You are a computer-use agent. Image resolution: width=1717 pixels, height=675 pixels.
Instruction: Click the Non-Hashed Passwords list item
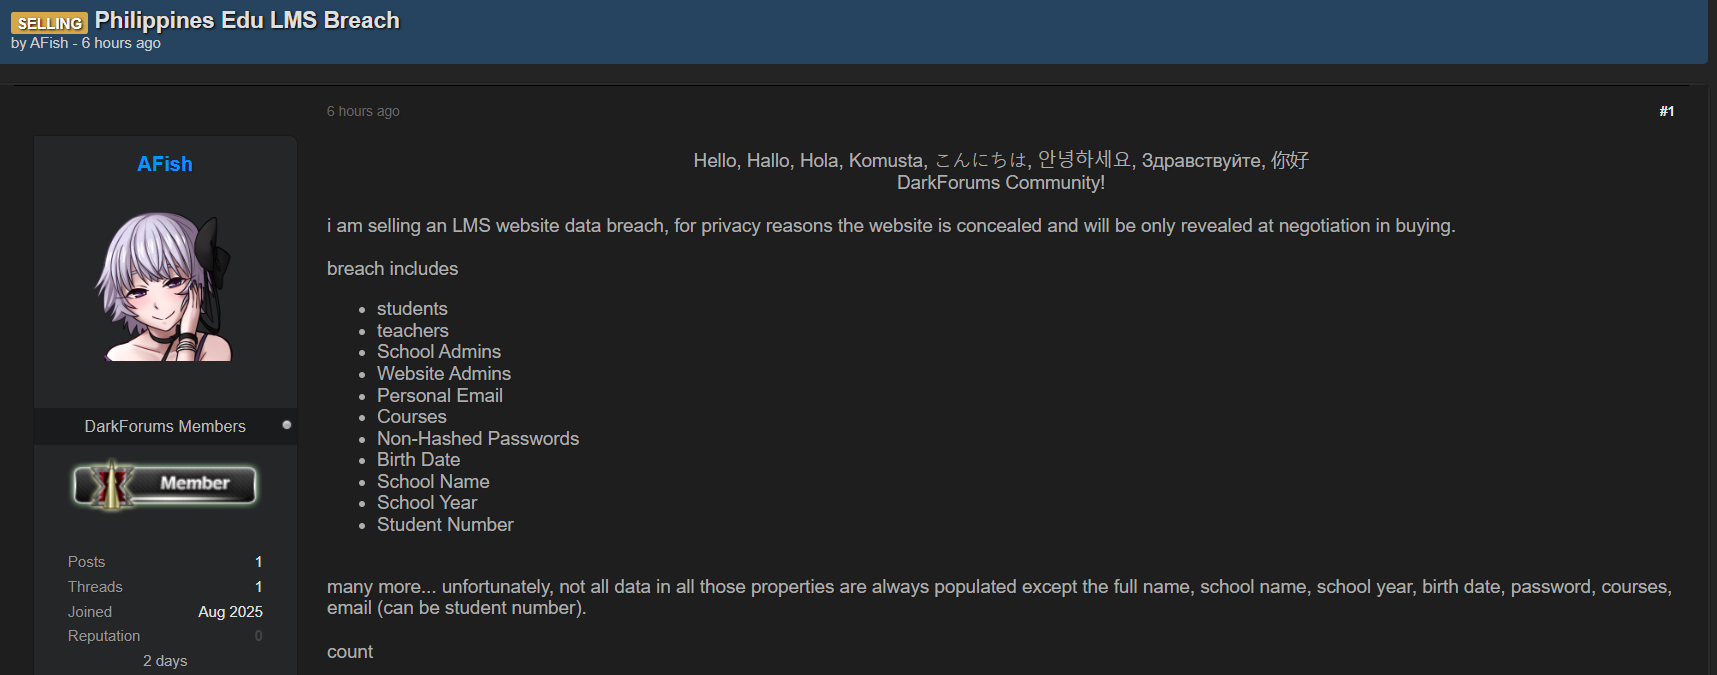[478, 438]
